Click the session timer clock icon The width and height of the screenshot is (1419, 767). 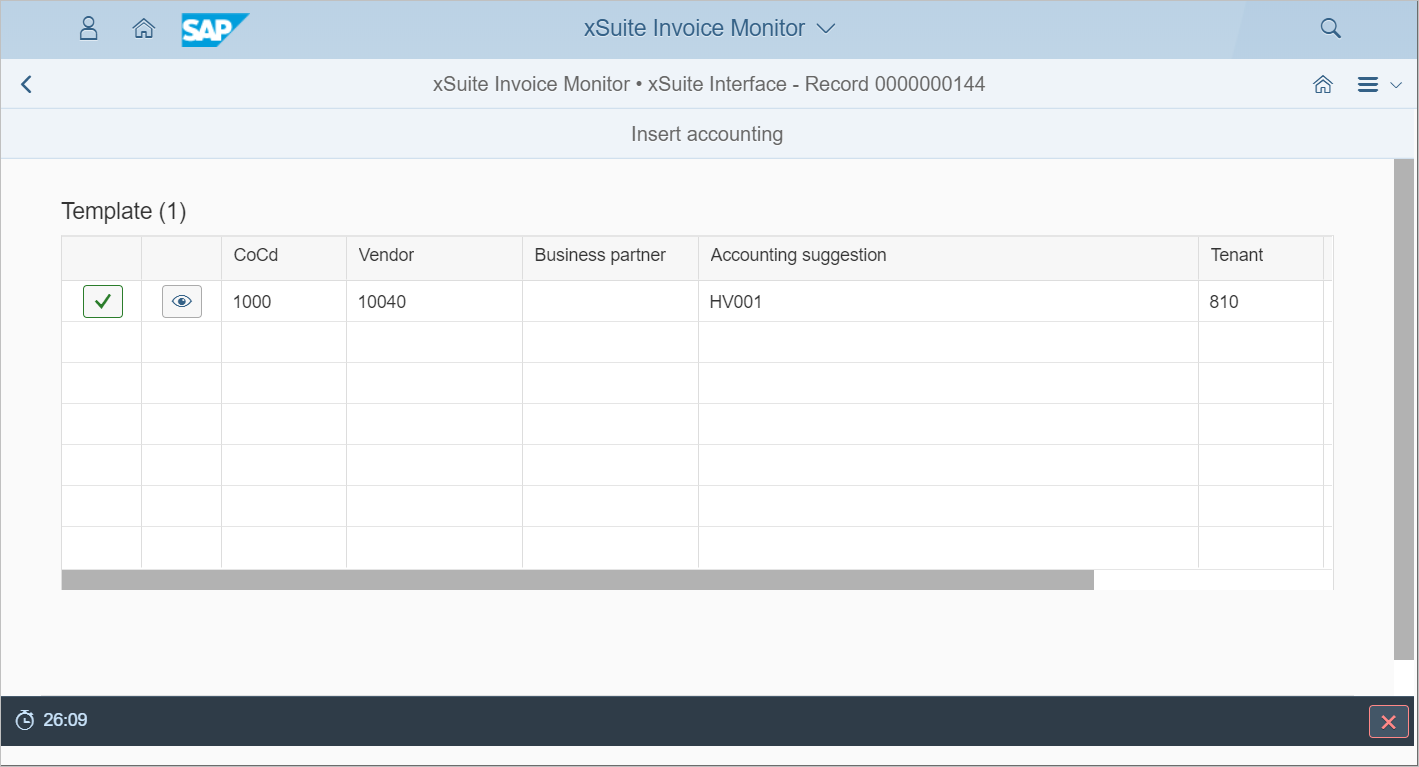click(x=25, y=720)
